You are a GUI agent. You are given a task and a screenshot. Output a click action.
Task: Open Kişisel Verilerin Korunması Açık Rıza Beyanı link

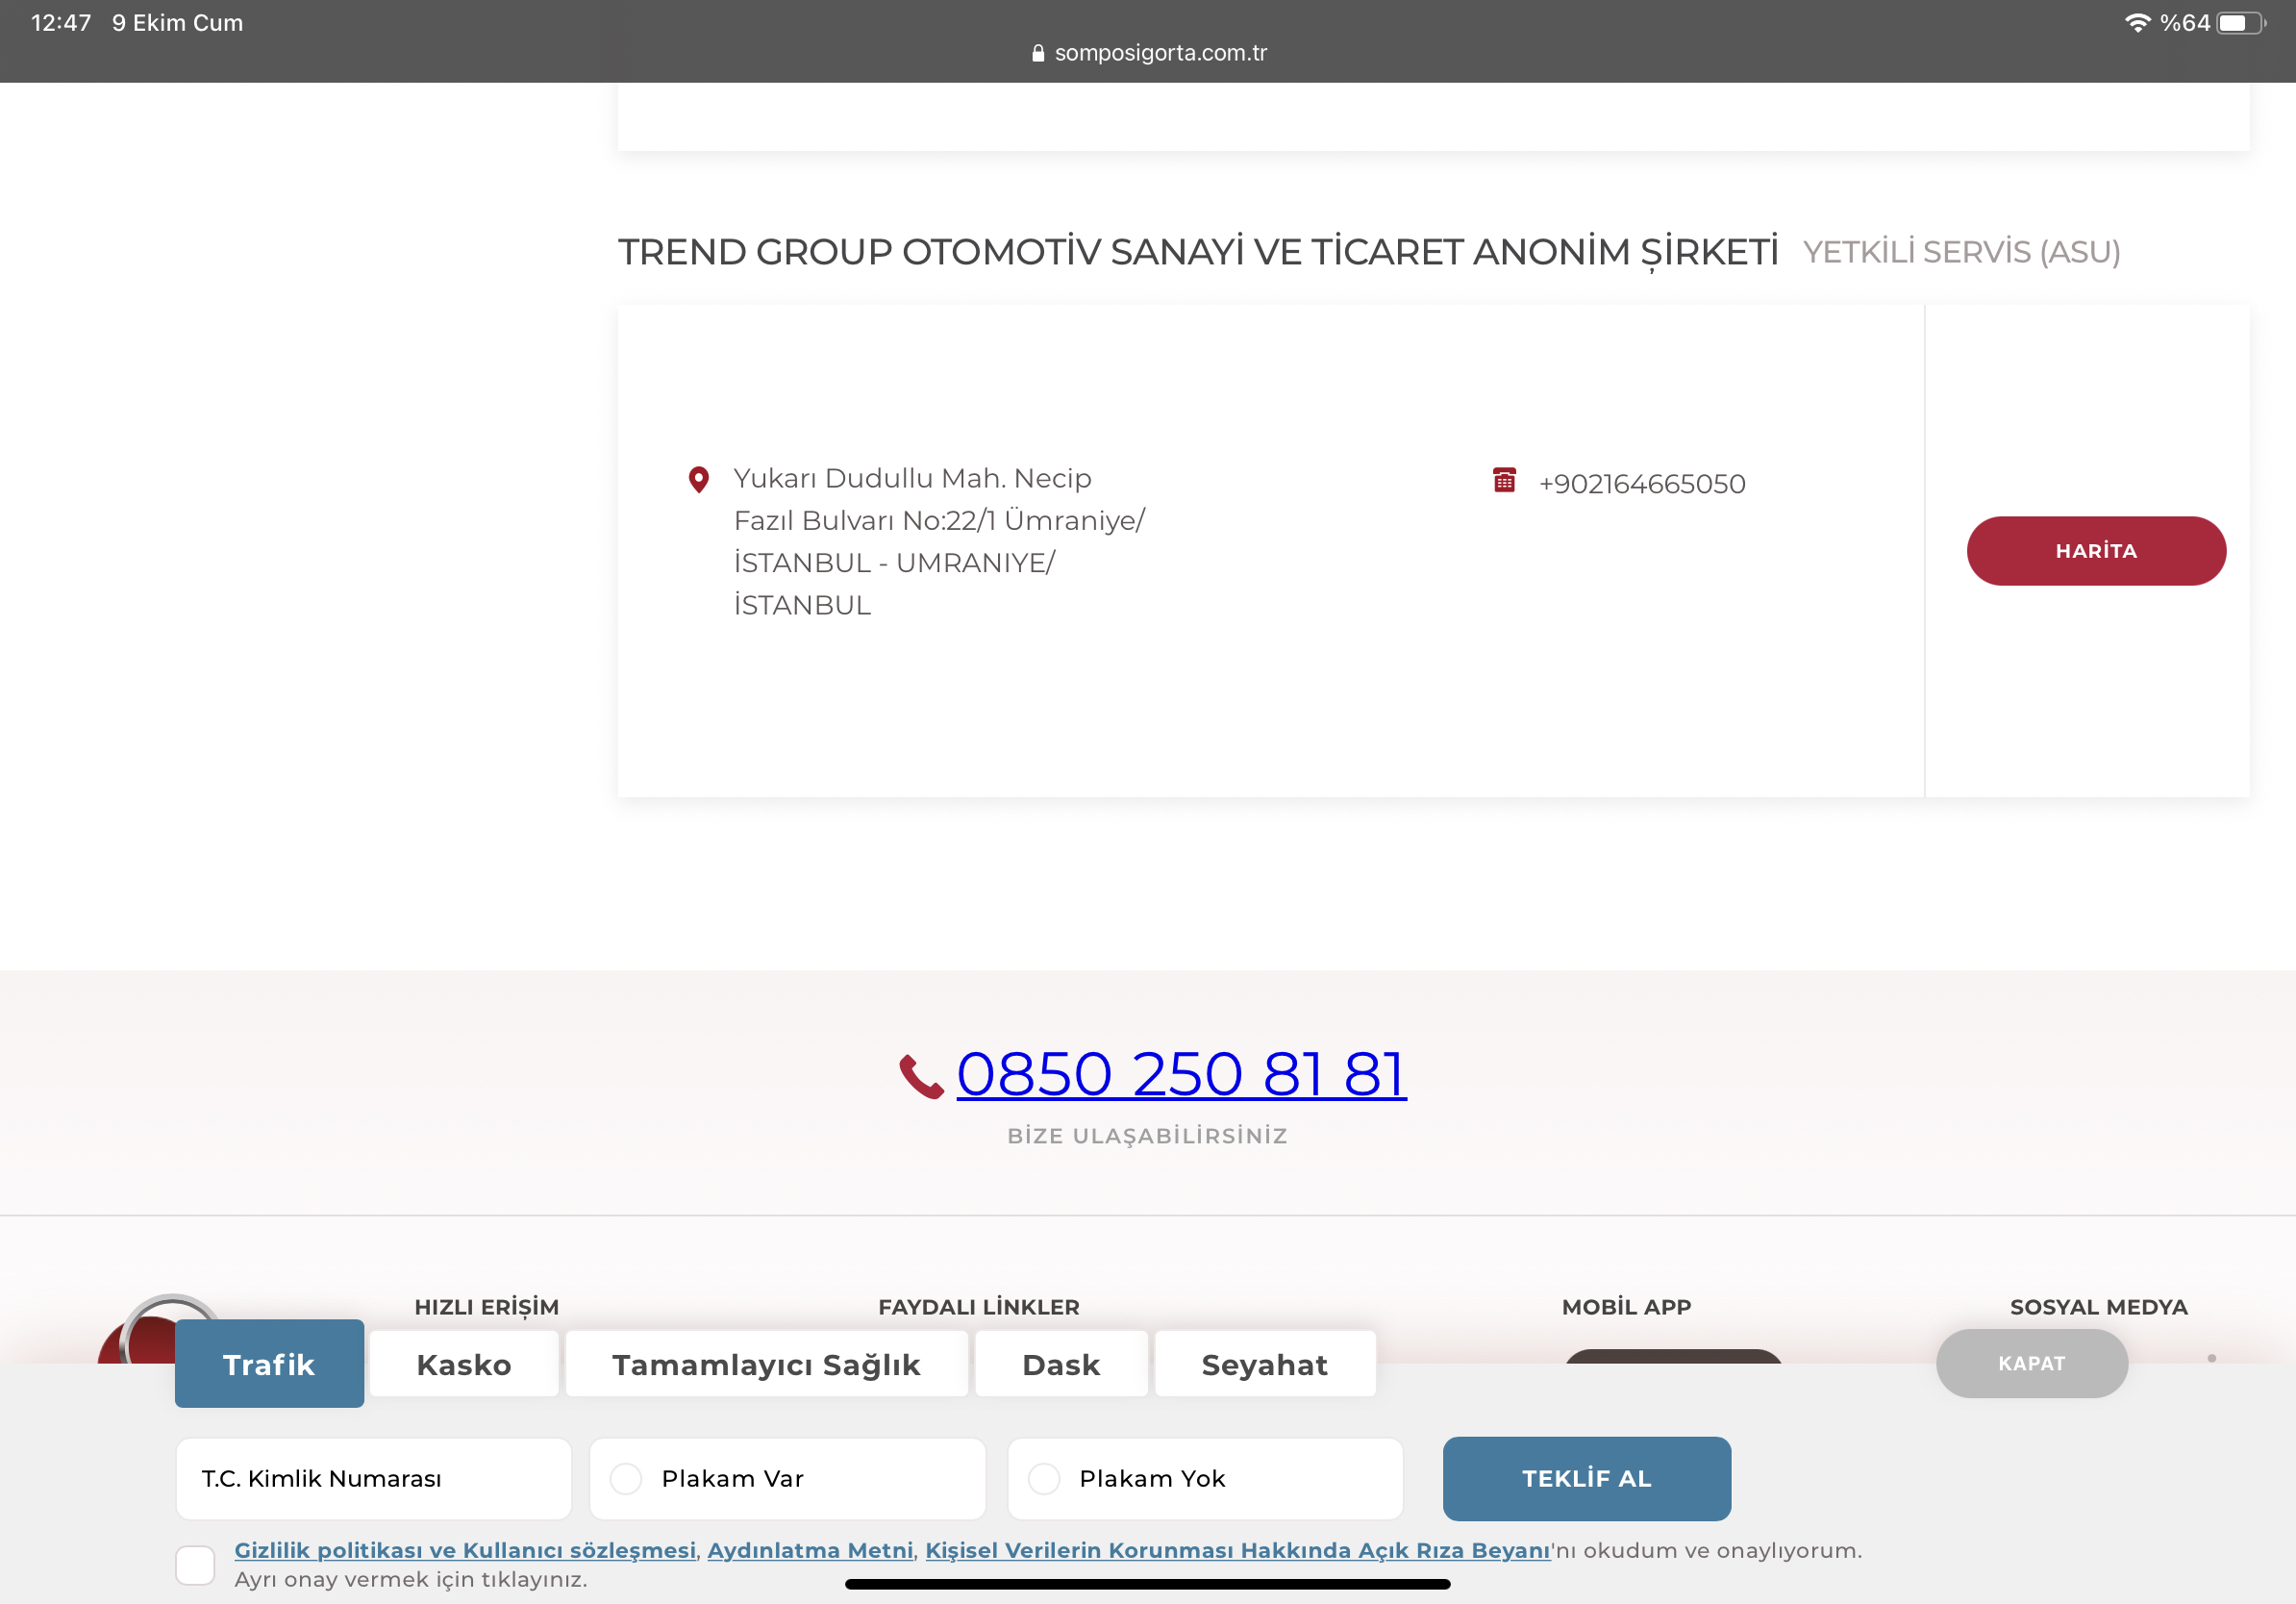click(1237, 1550)
